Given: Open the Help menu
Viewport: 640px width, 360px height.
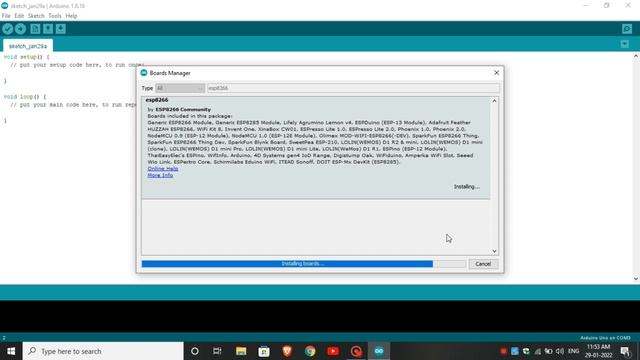Looking at the screenshot, I should pos(71,16).
